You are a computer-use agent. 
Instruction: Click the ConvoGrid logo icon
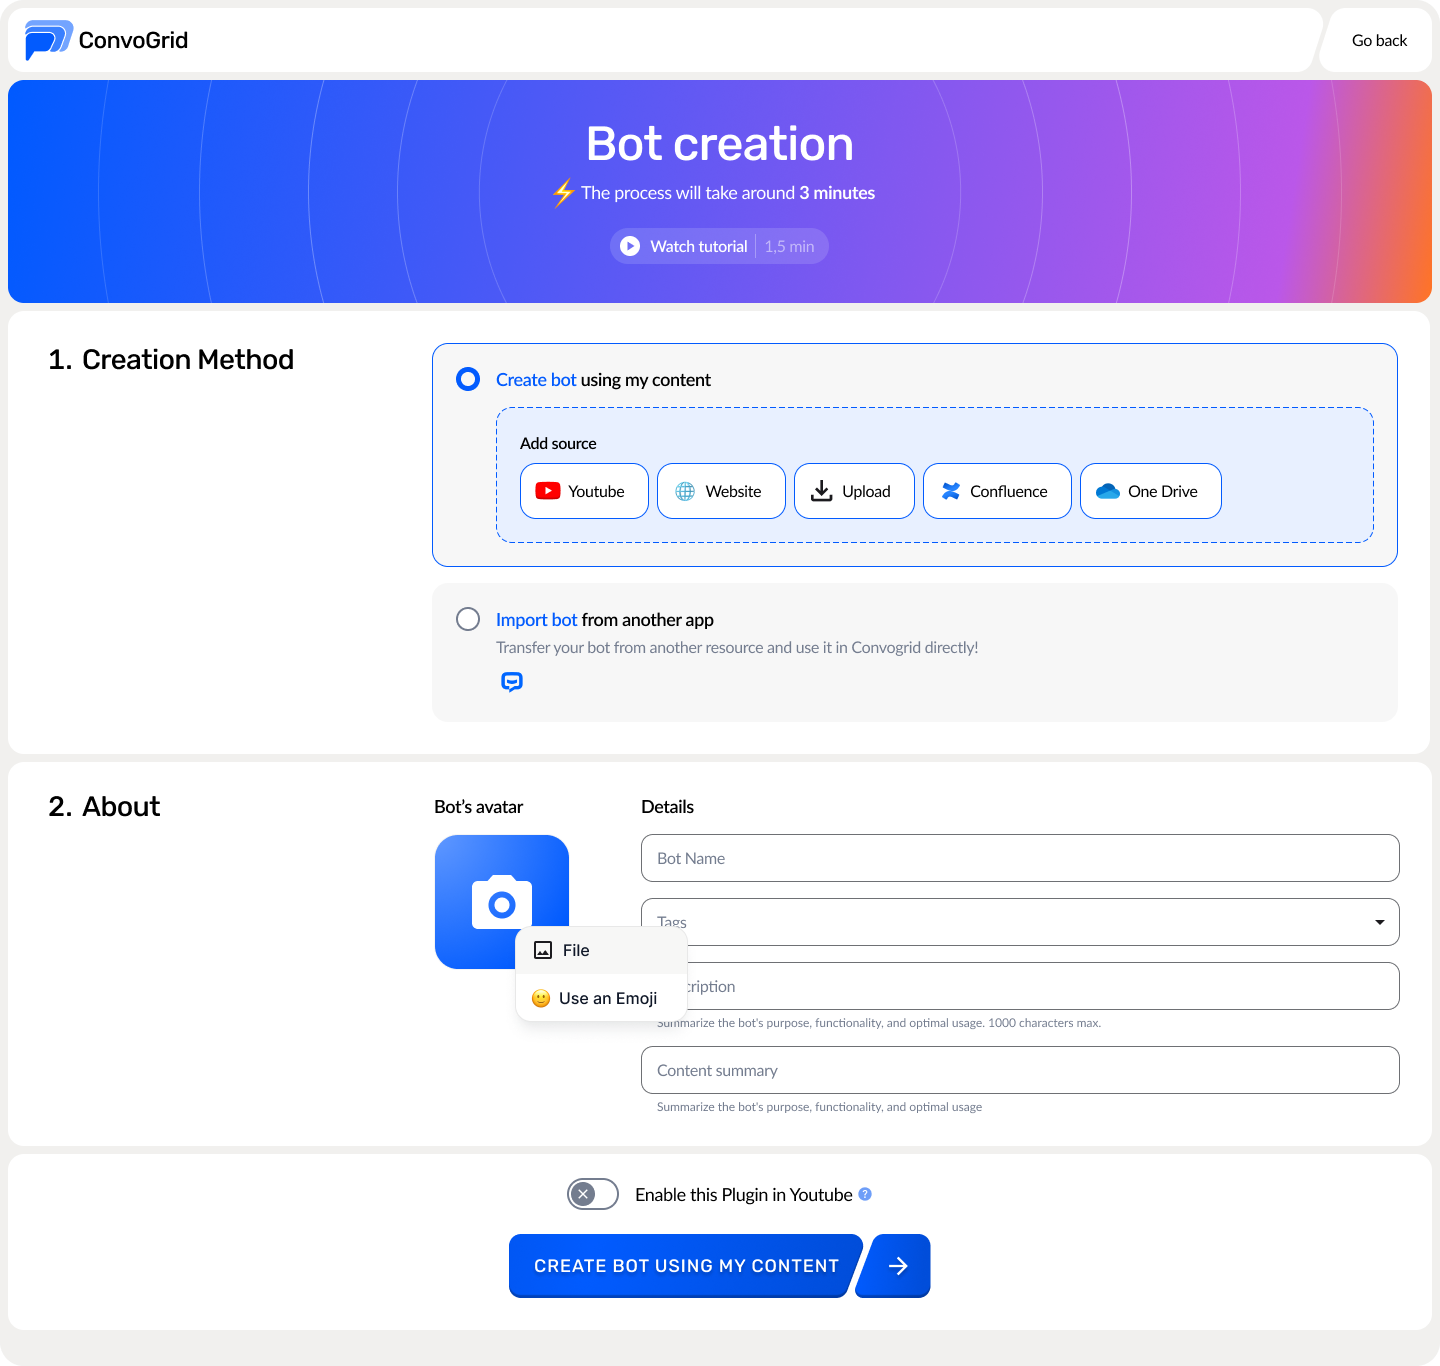(x=48, y=40)
